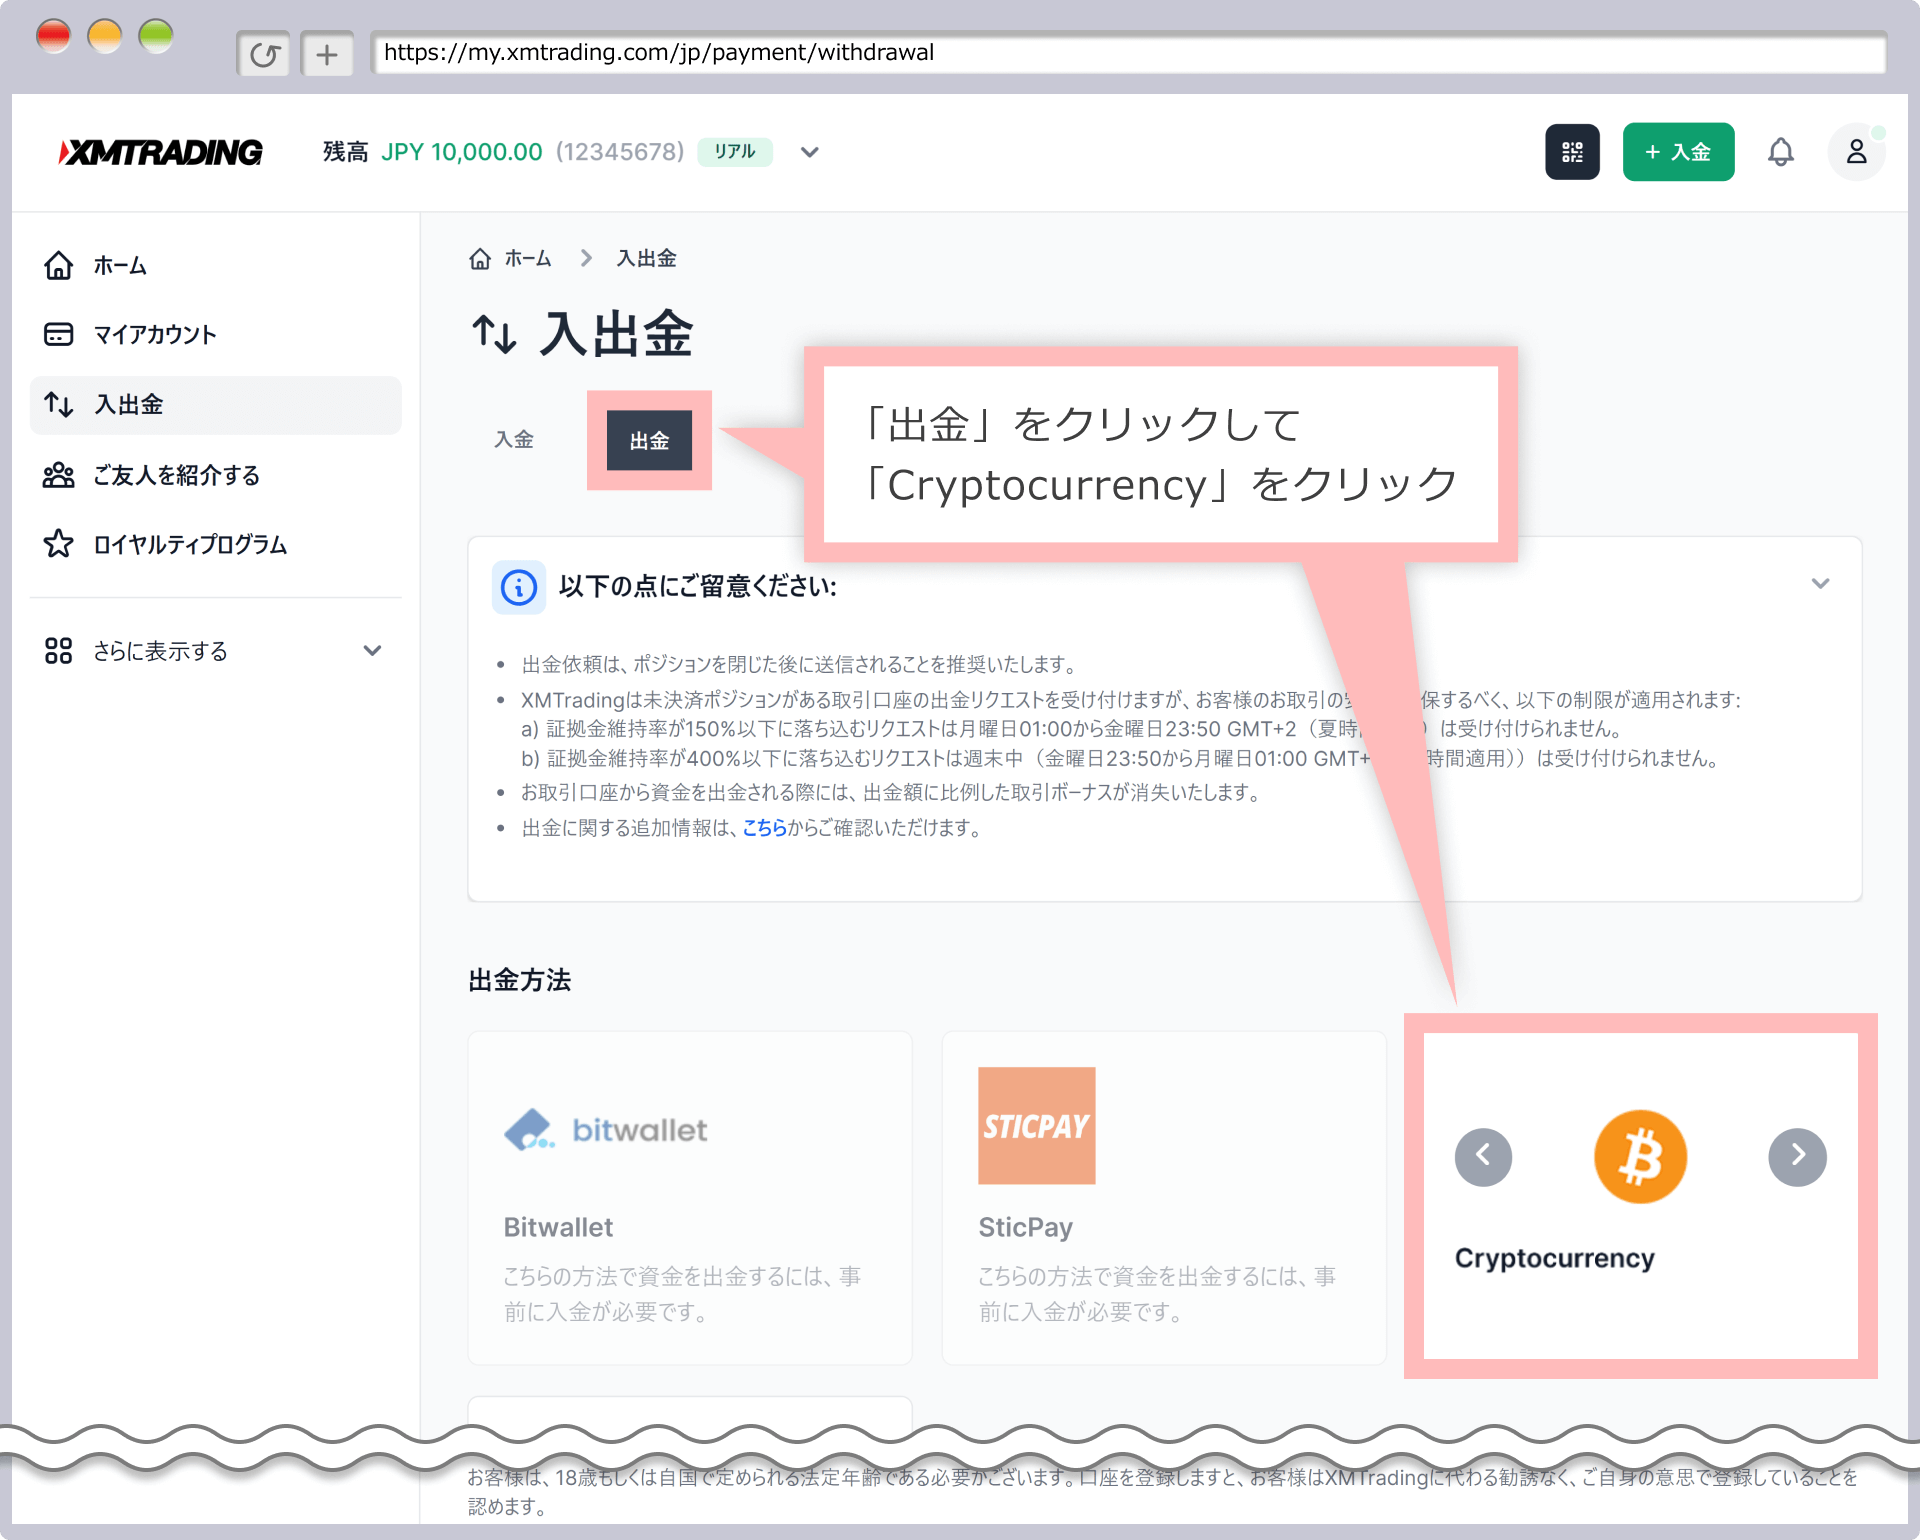This screenshot has width=1920, height=1540.
Task: Expand the account selector dropdown arrow
Action: click(x=810, y=152)
